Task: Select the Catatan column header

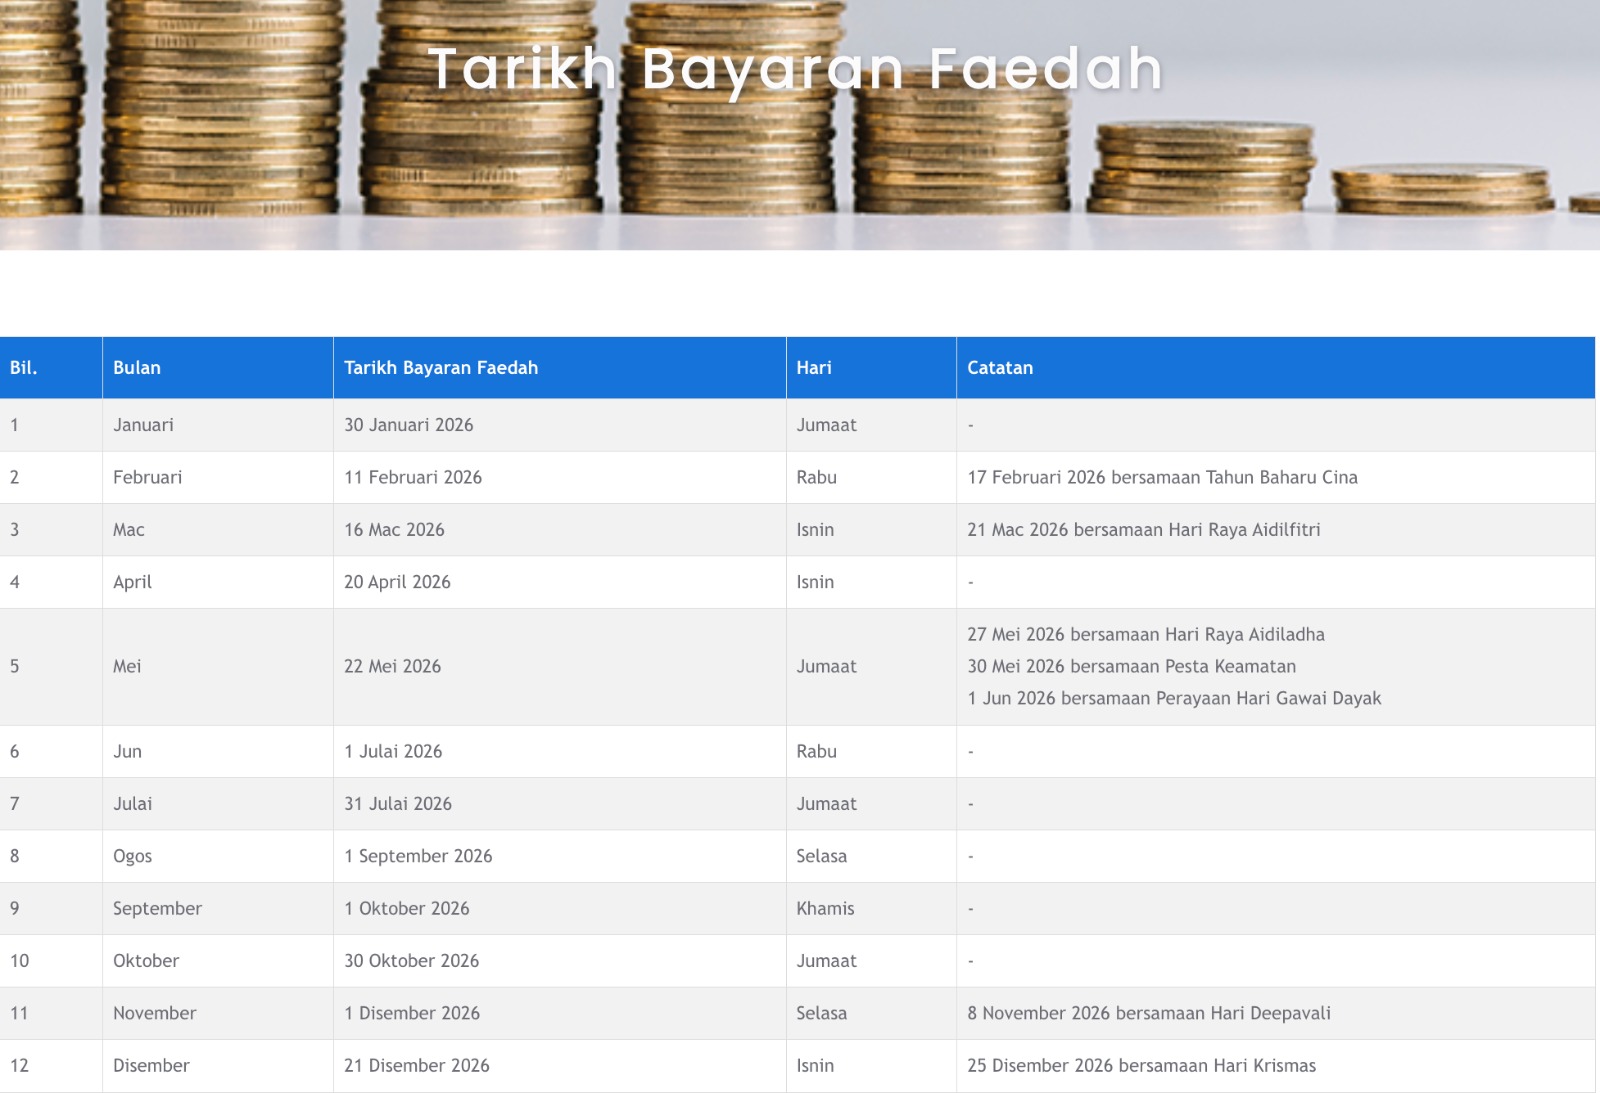Action: pos(1276,368)
